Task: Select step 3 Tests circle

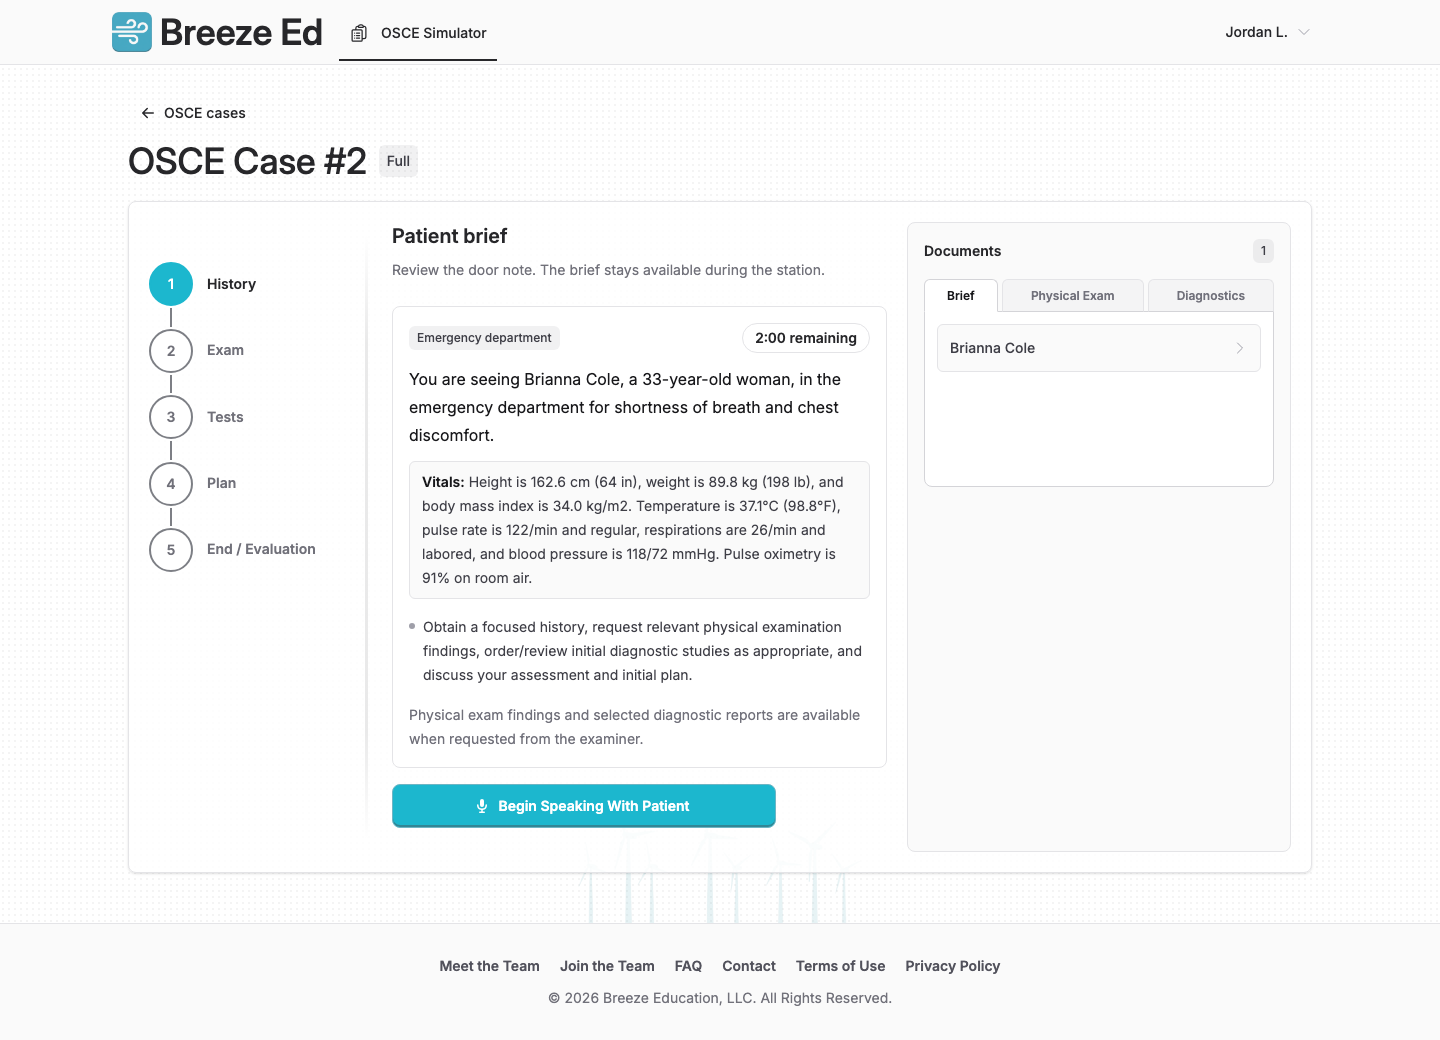Action: [171, 417]
